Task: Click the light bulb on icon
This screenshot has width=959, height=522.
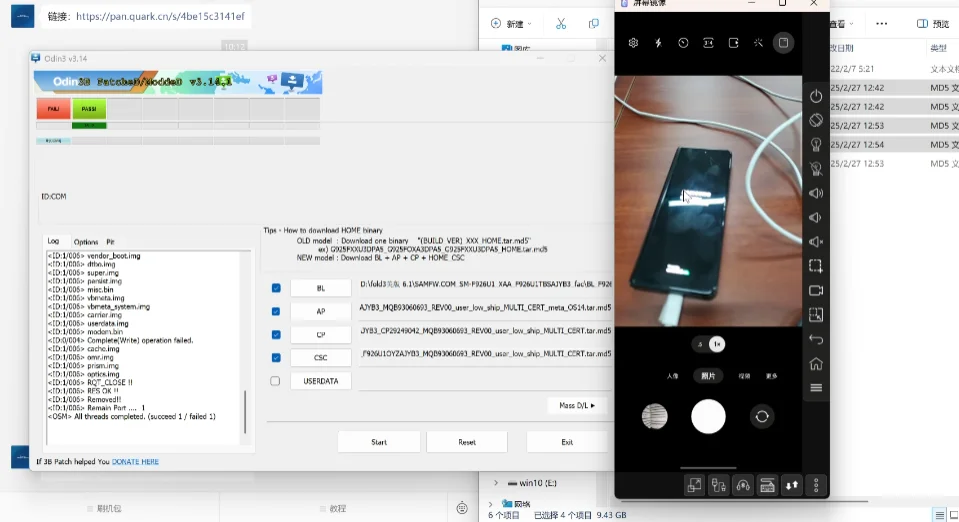Action: [816, 144]
